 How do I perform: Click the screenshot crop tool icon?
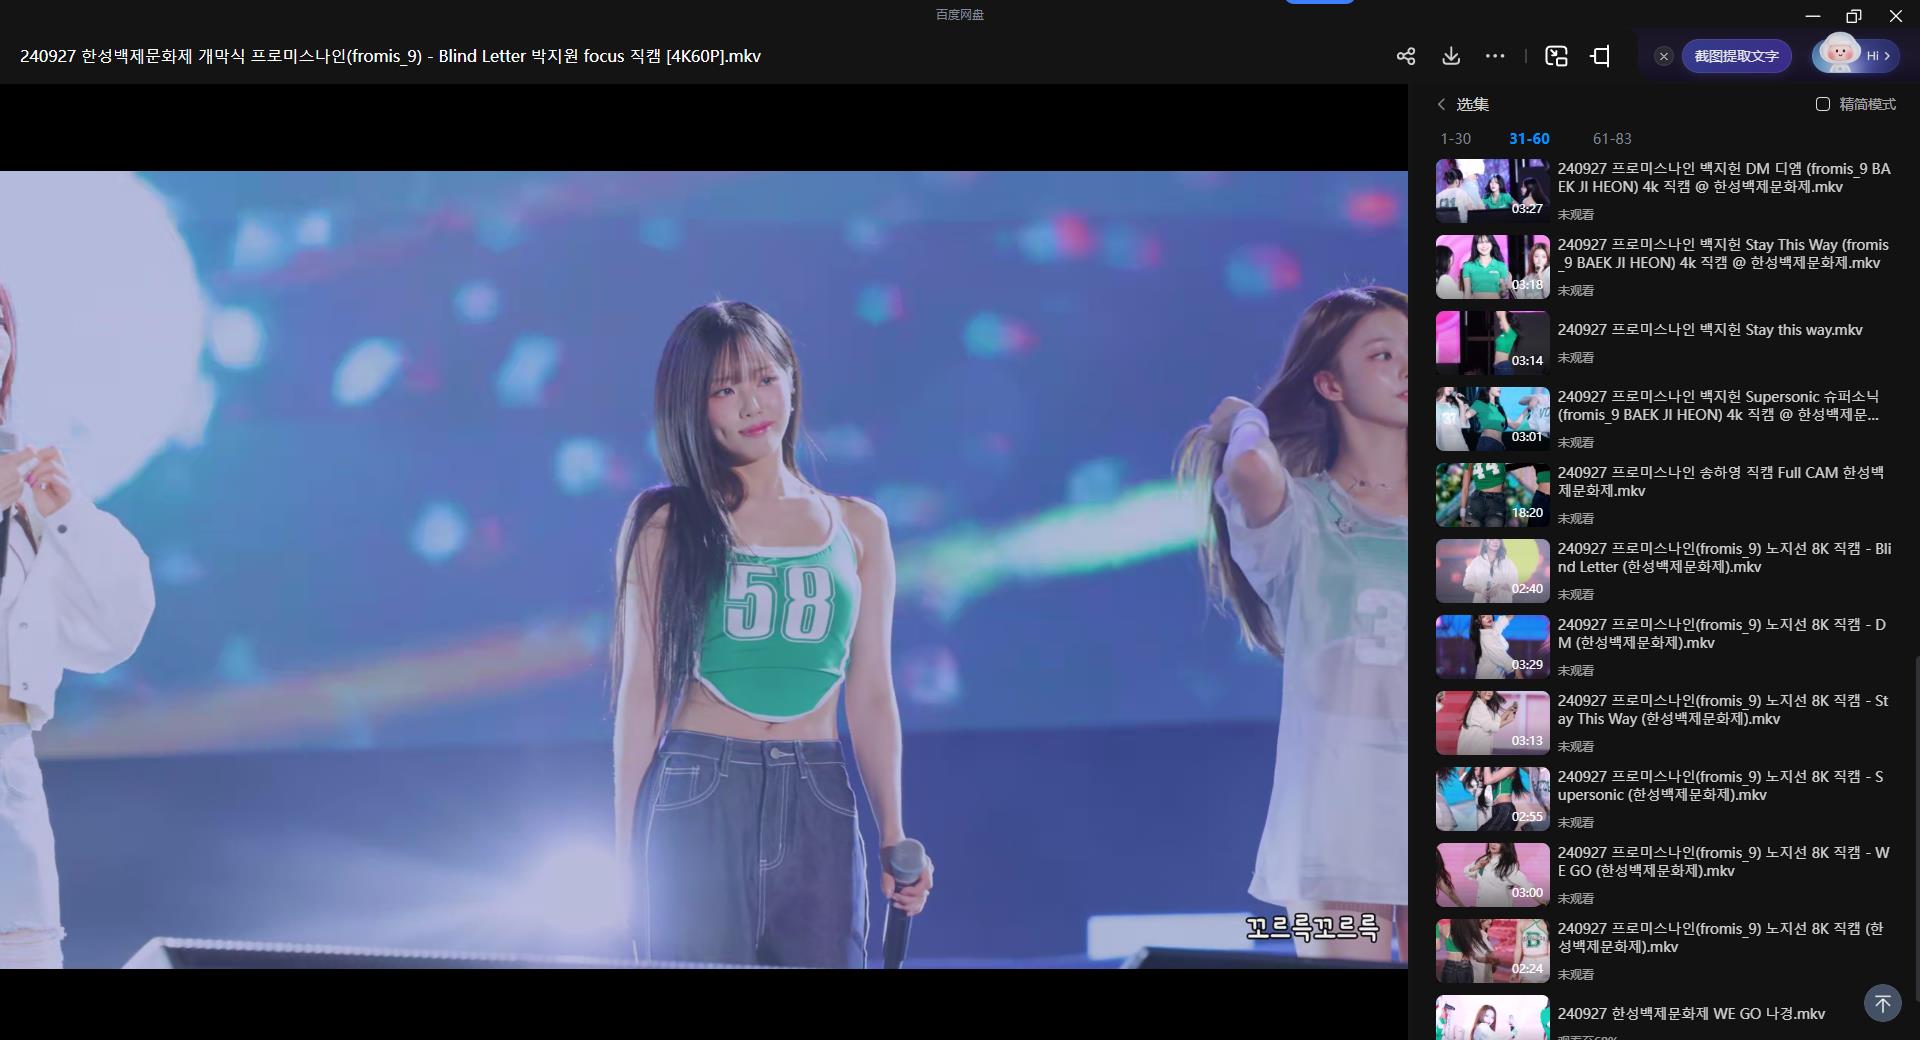1601,56
